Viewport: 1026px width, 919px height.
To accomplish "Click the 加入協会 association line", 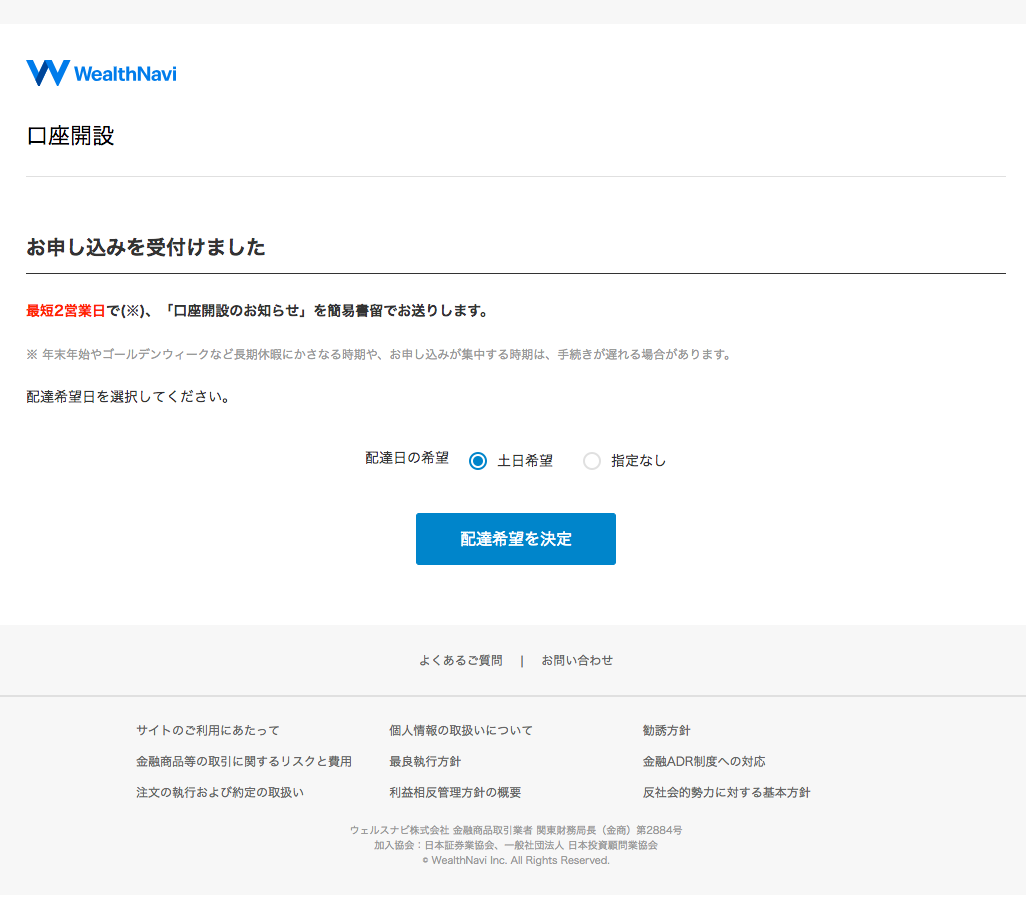I will tap(516, 845).
